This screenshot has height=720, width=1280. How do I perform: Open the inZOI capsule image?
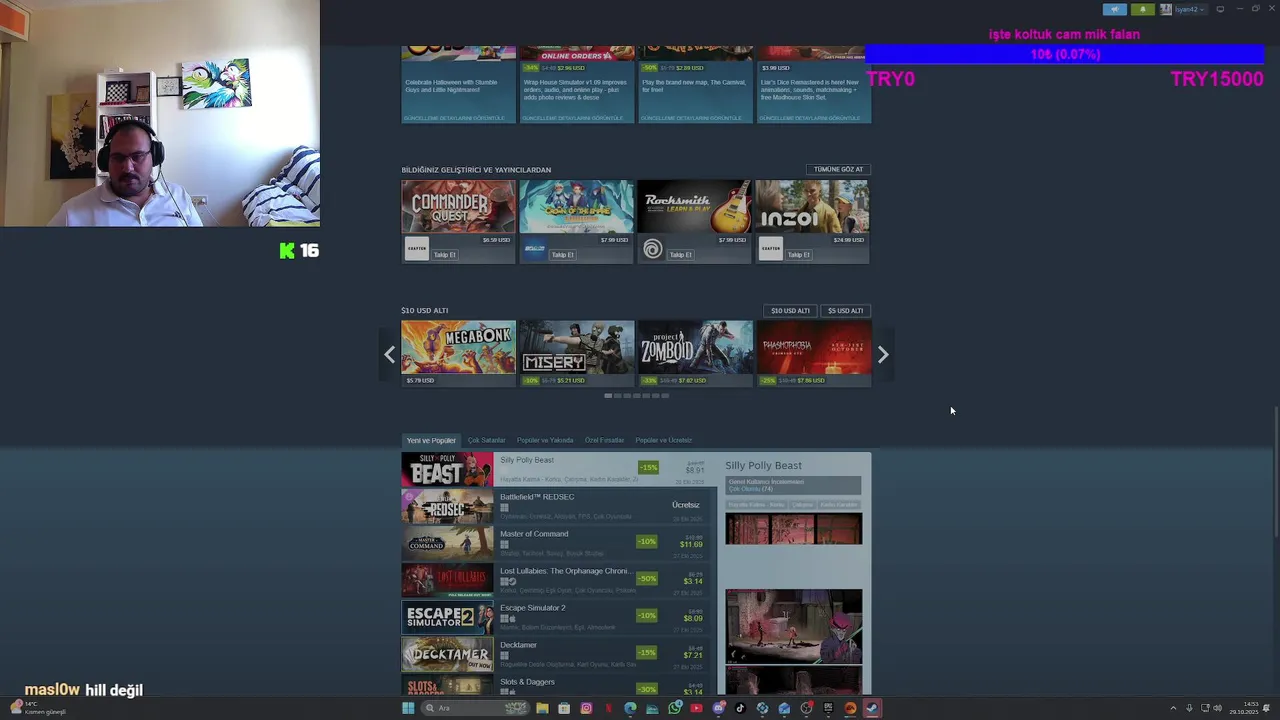[x=812, y=206]
